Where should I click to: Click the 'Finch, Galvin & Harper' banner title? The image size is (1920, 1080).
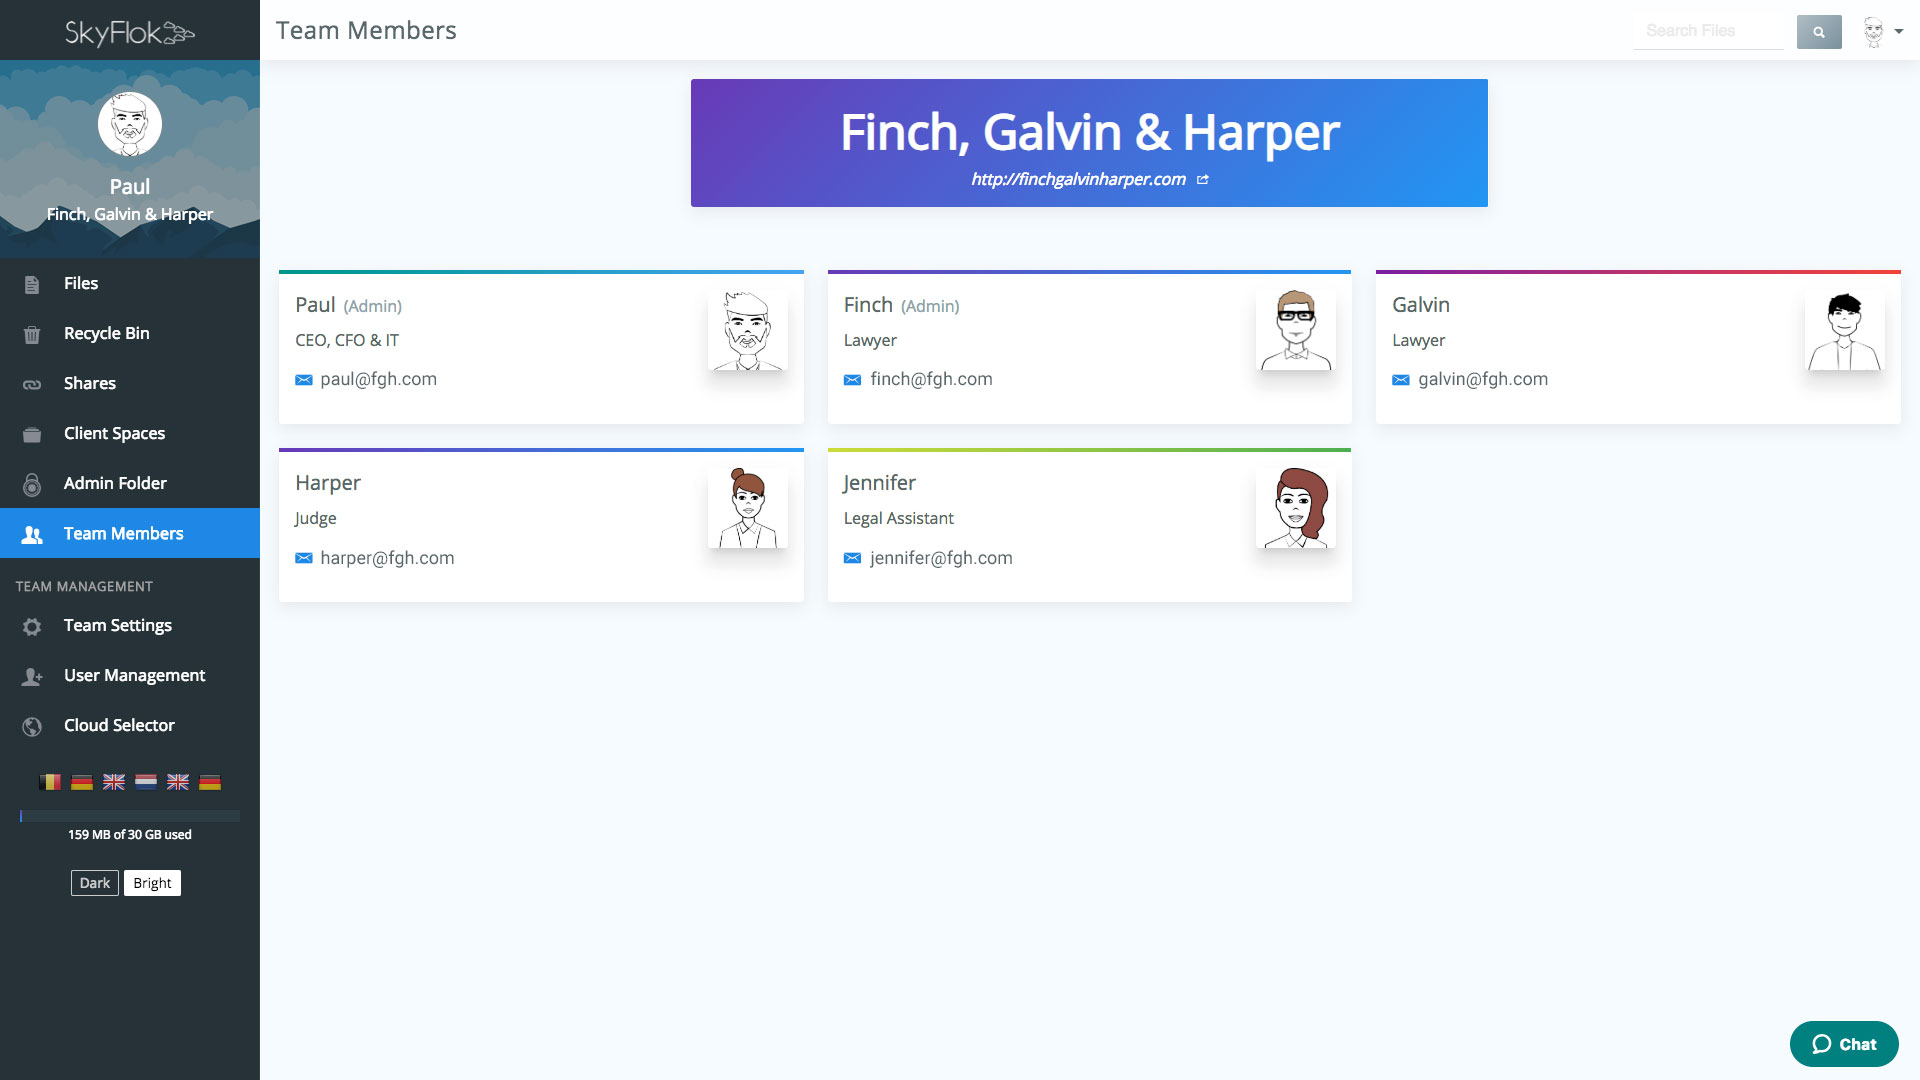tap(1089, 132)
